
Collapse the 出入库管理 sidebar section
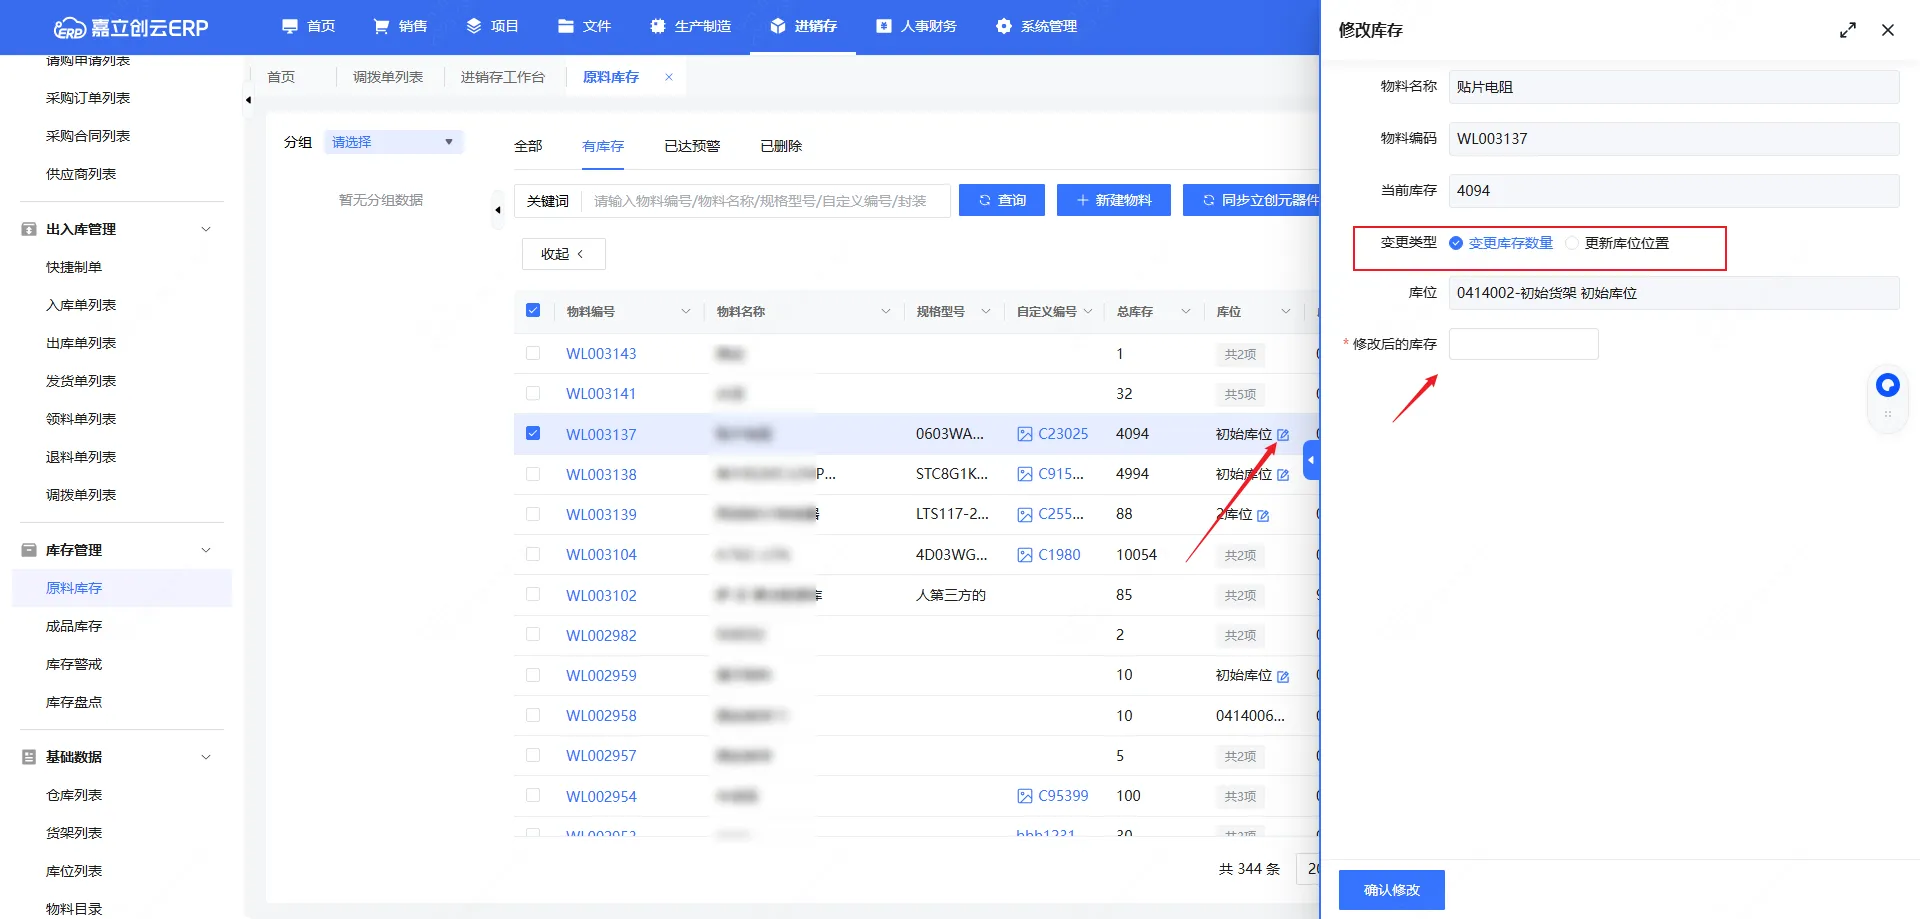(206, 229)
